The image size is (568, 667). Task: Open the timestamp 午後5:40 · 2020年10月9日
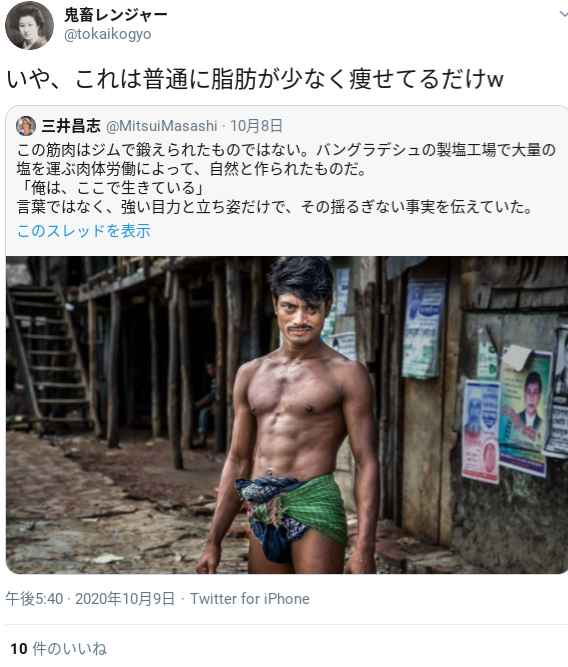(x=90, y=599)
